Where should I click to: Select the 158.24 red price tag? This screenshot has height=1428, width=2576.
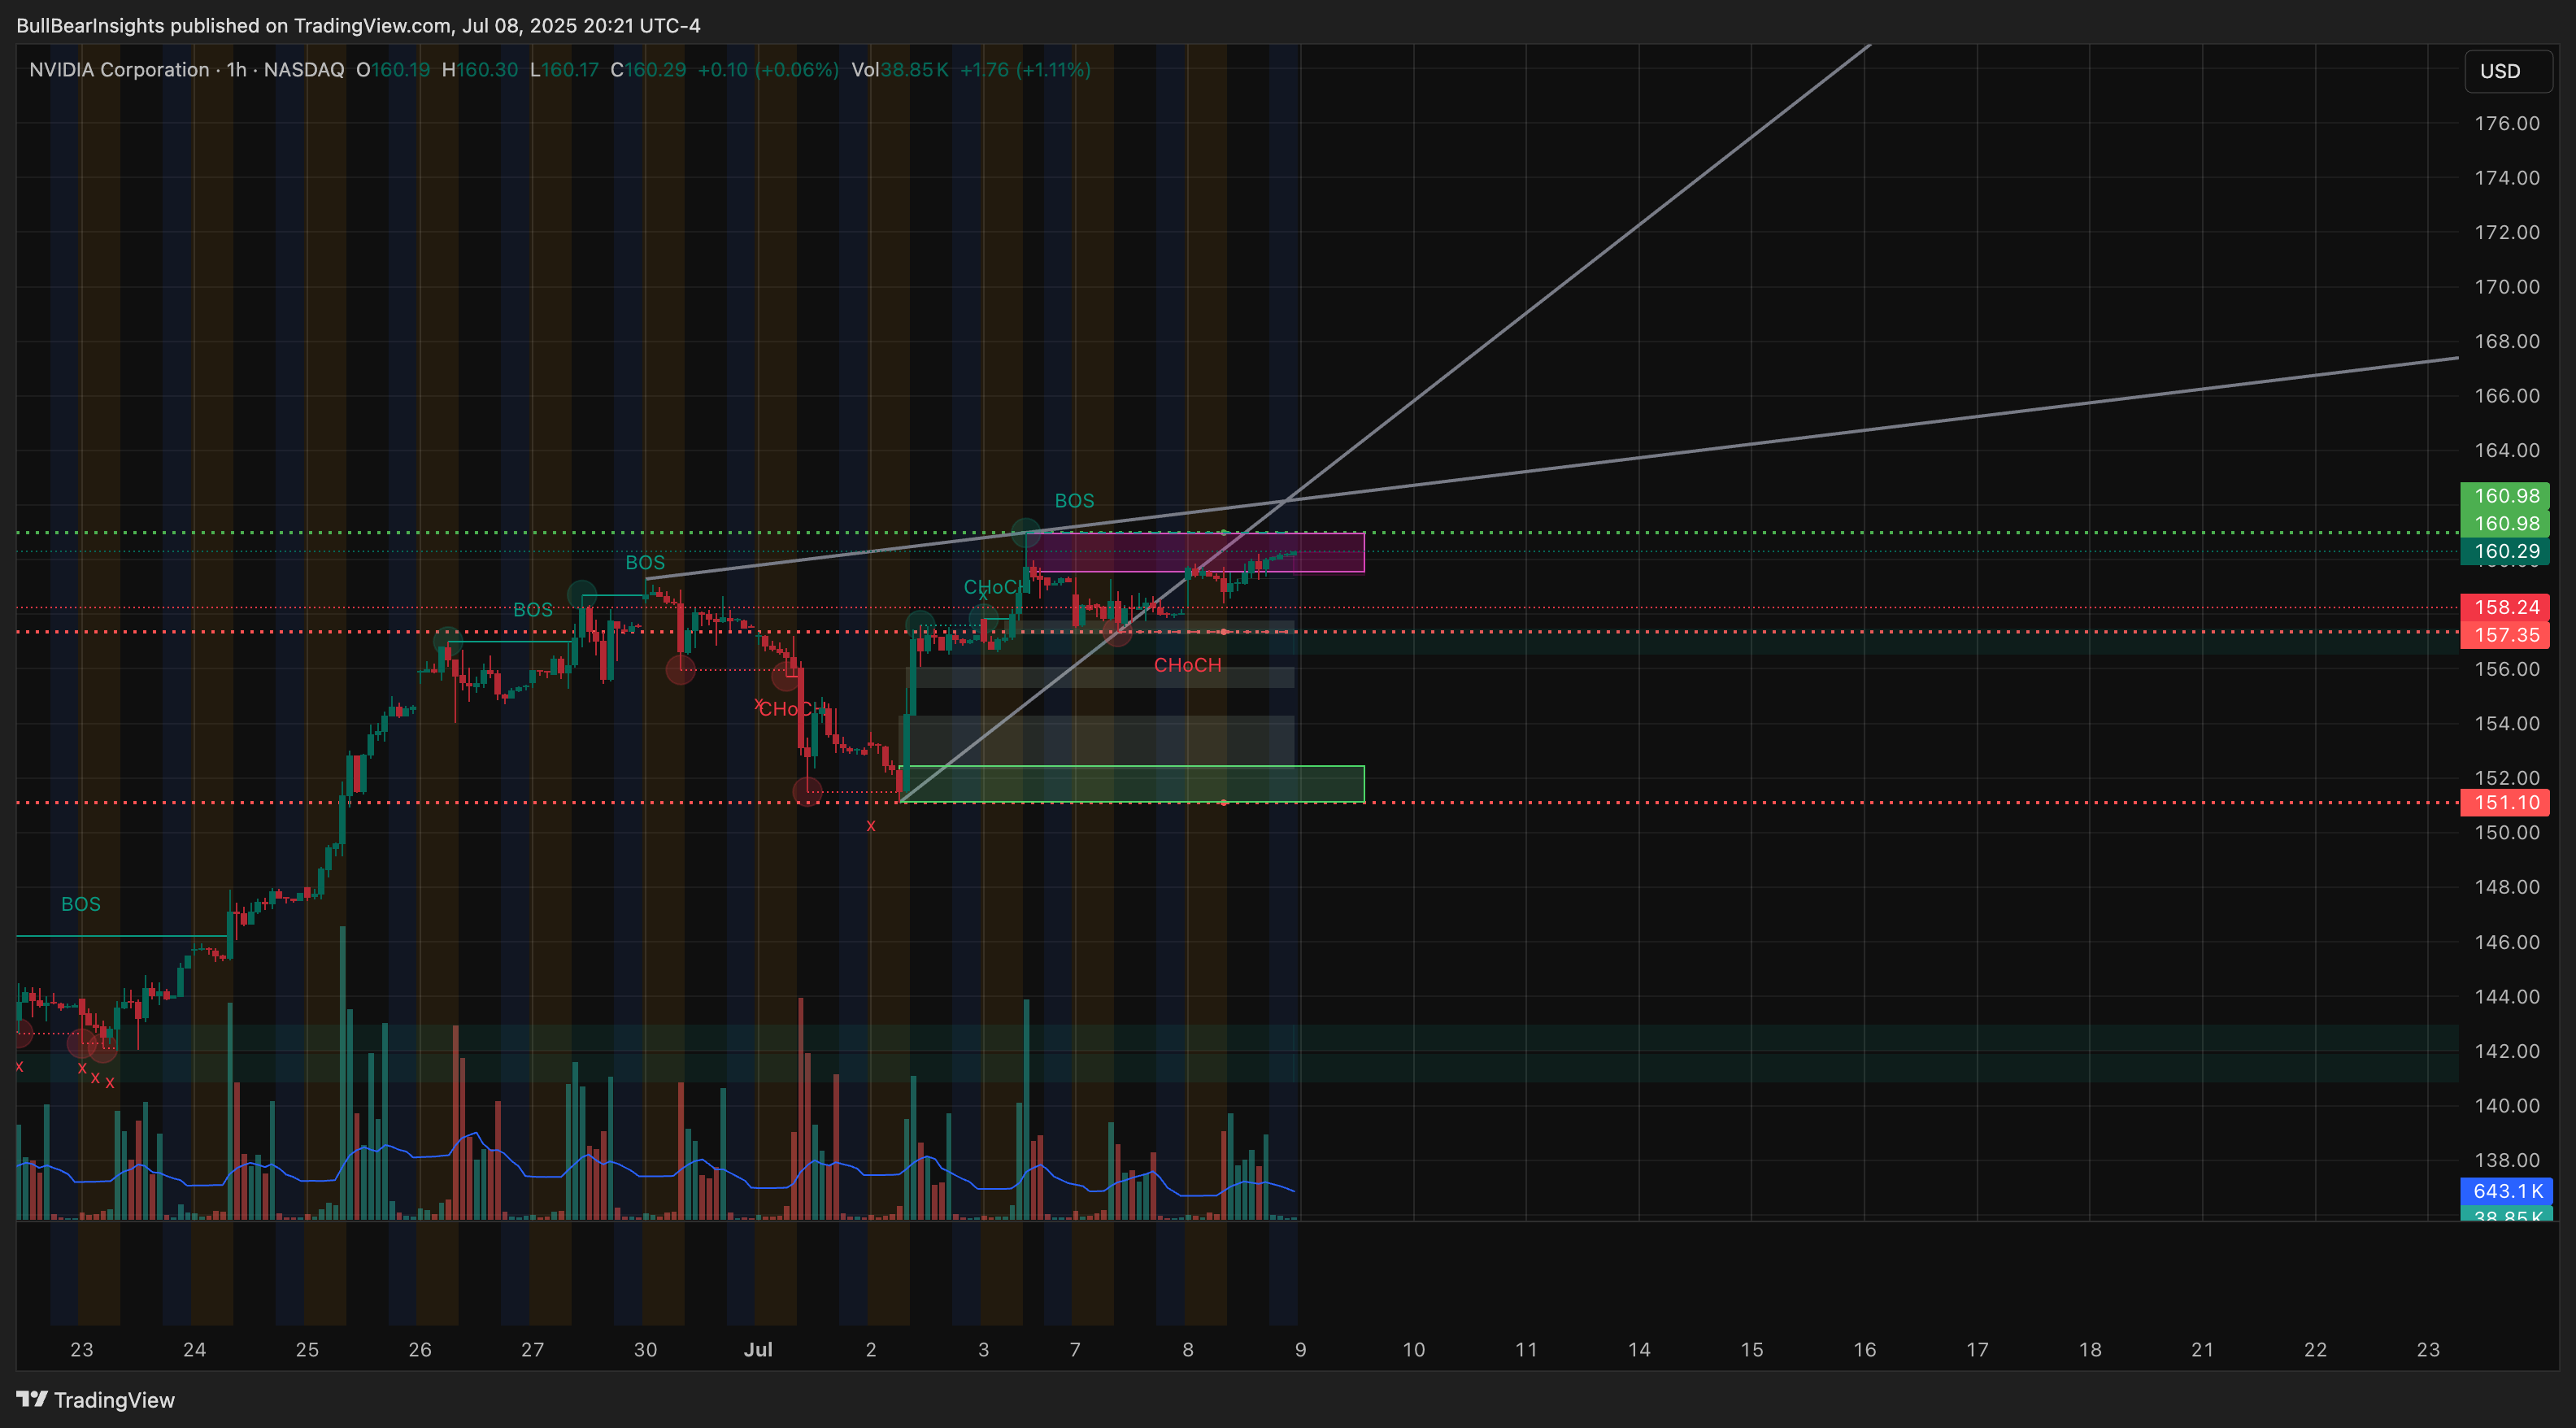click(x=2505, y=607)
